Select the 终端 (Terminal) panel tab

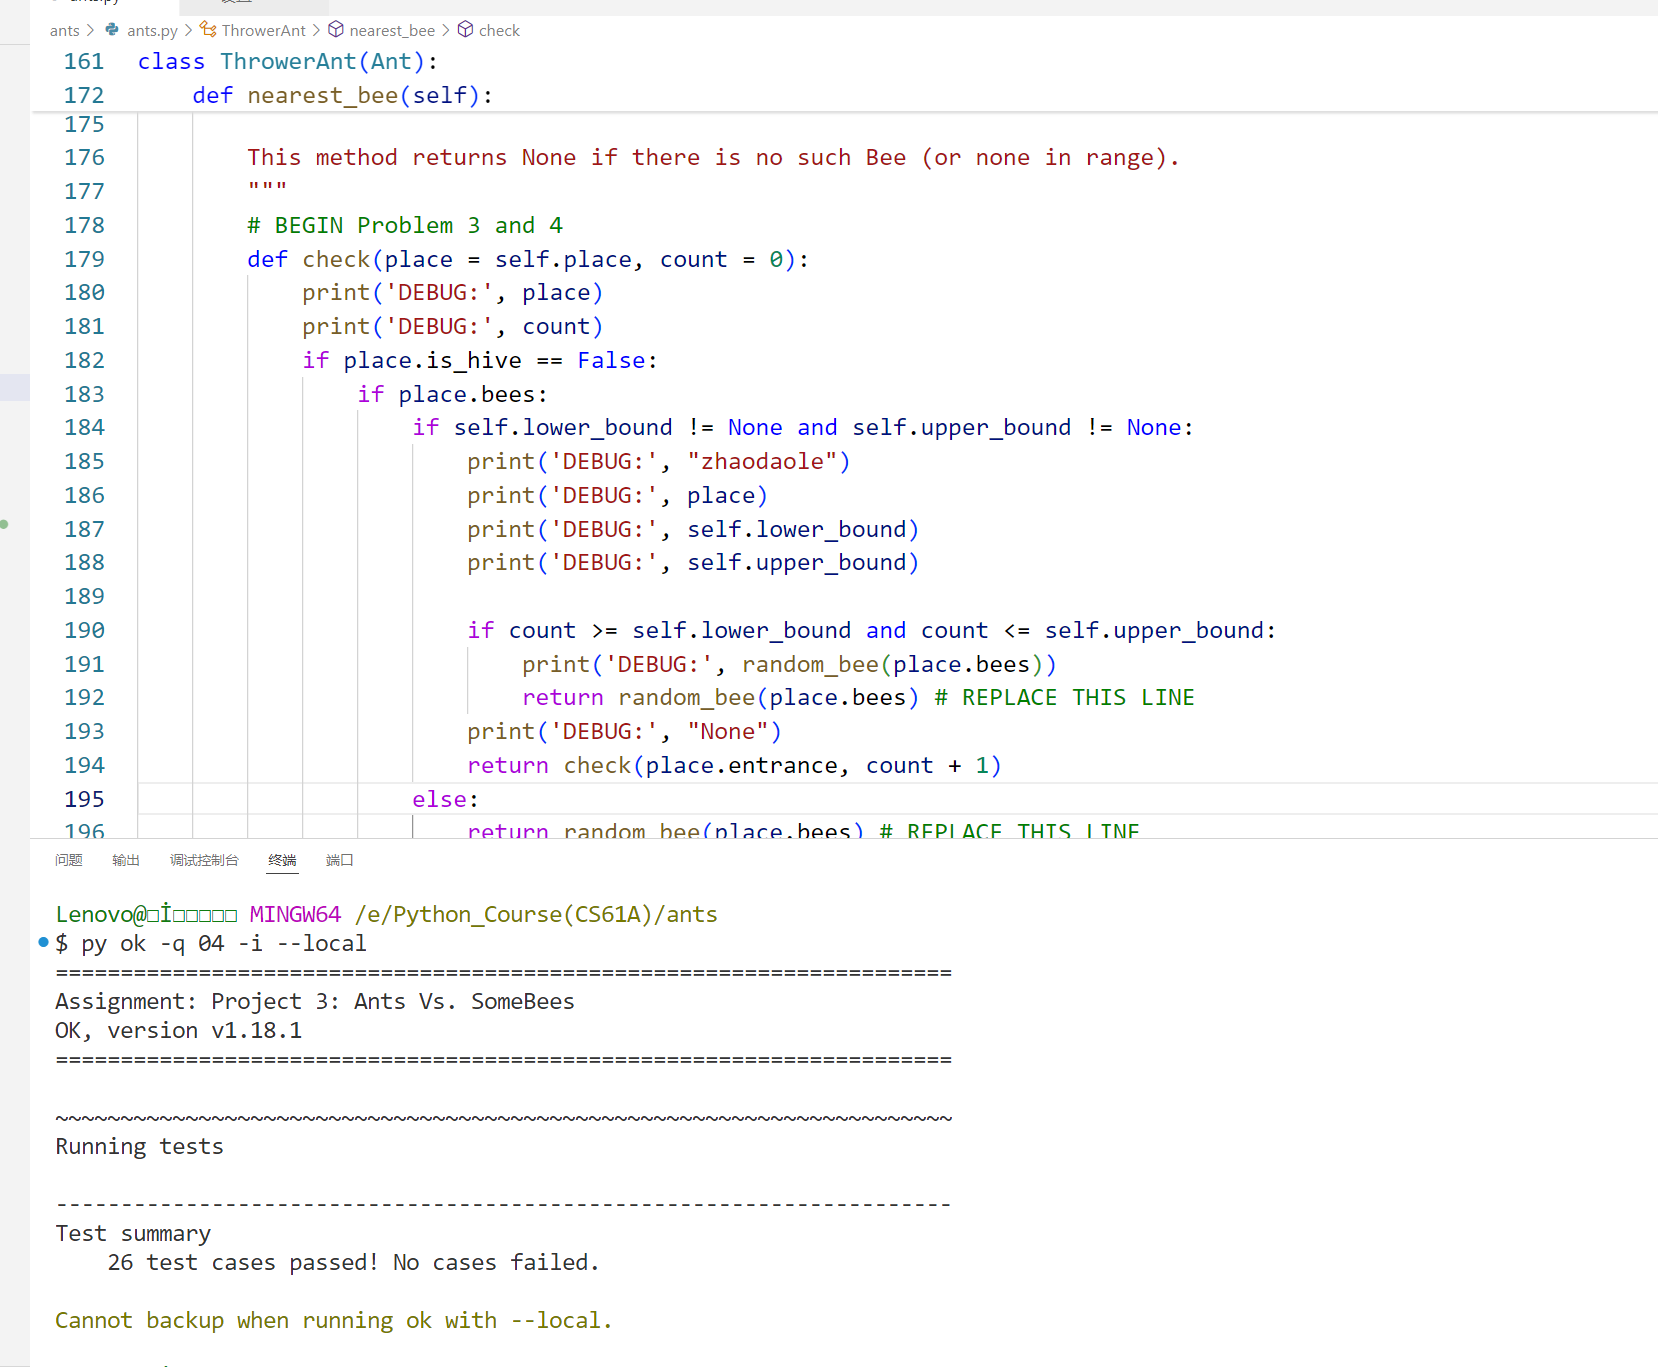(x=282, y=860)
